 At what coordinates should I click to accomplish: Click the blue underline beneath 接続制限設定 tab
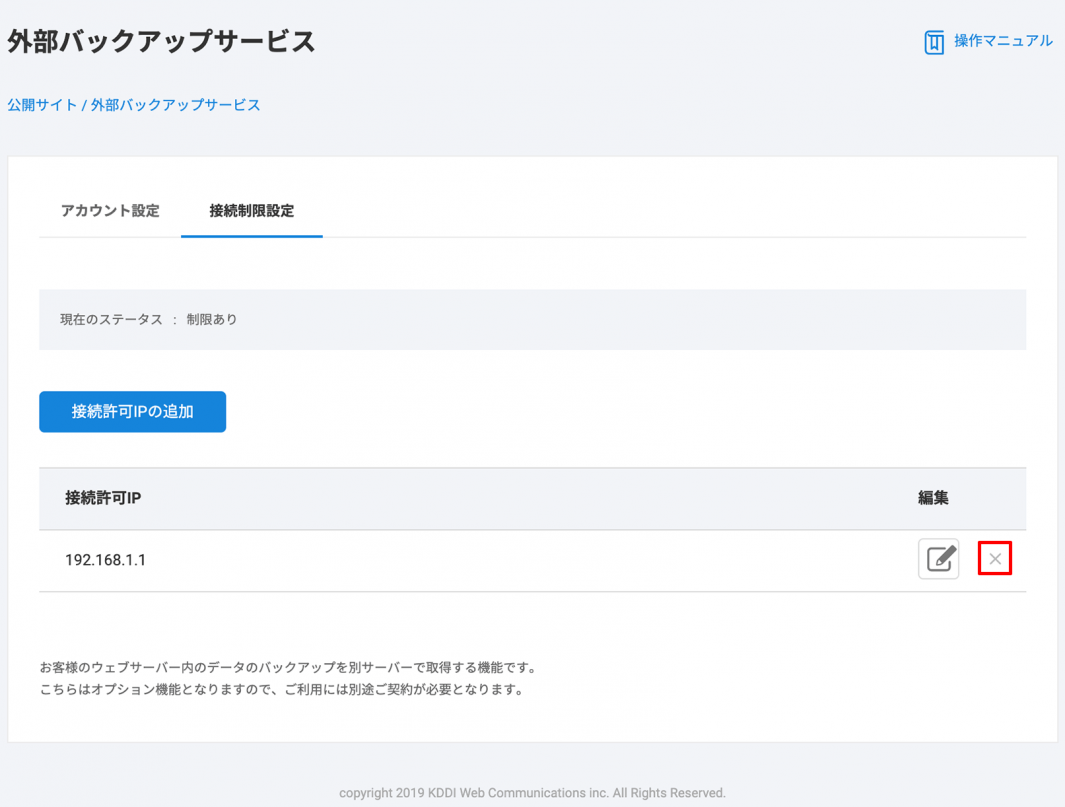coord(251,236)
